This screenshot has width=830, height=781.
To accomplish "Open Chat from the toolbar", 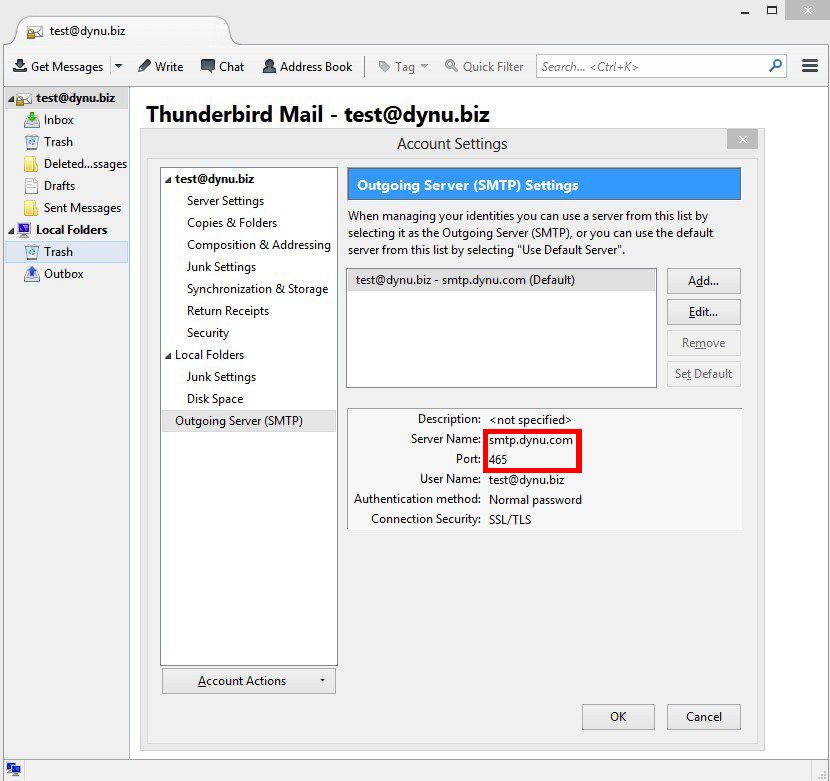I will (222, 66).
